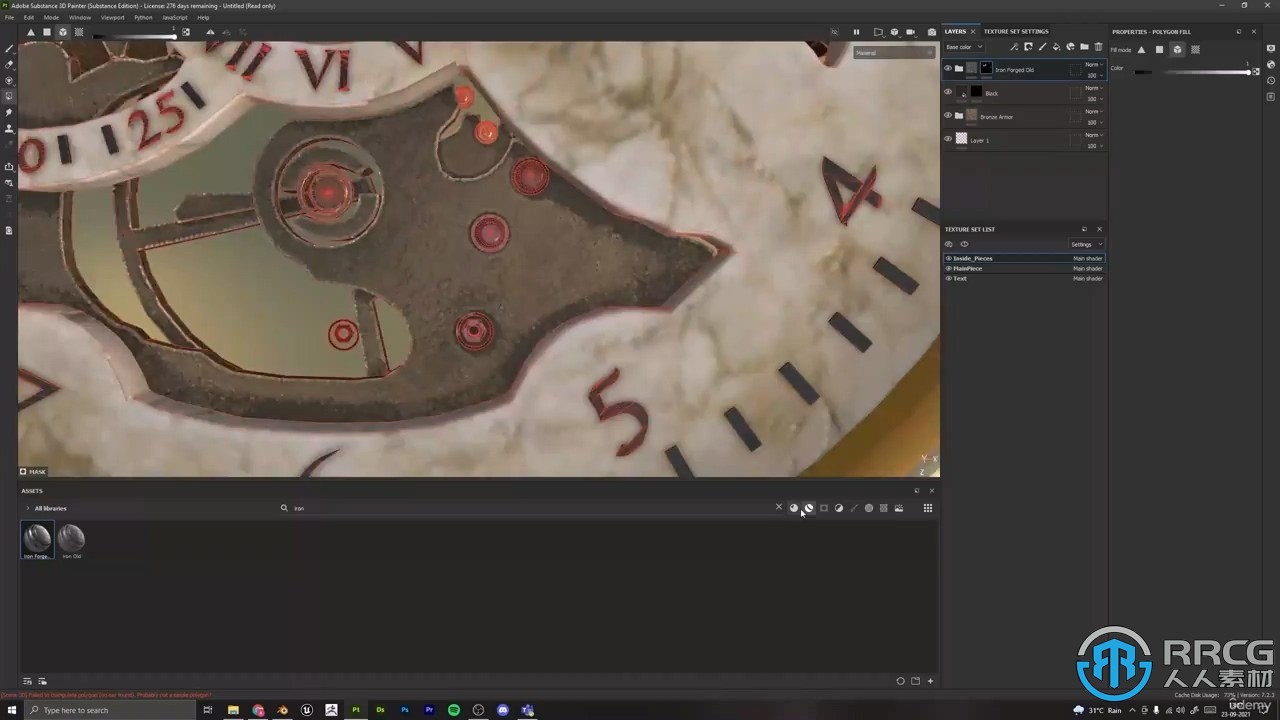Select the Smudge tool

[9, 112]
